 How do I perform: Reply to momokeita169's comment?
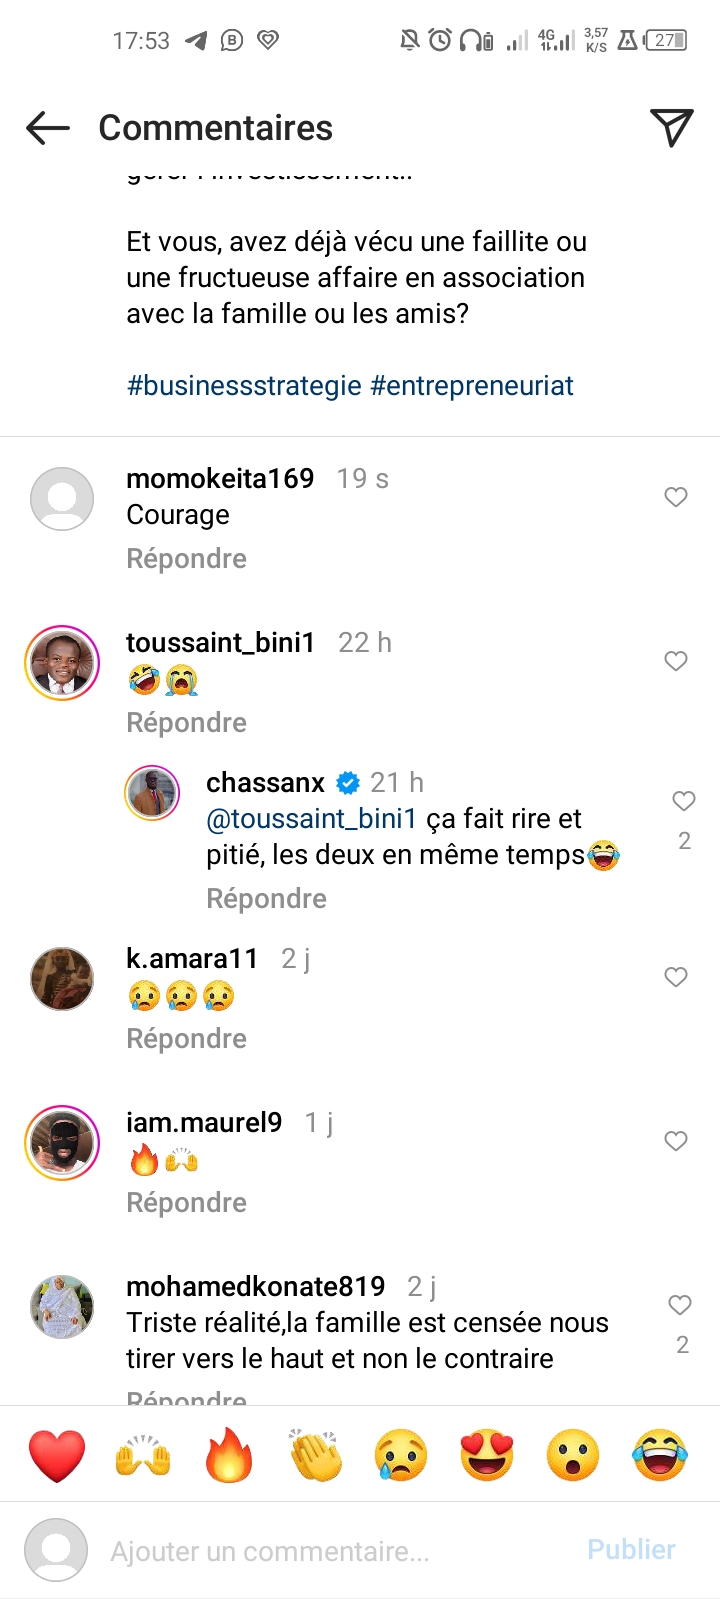pos(186,559)
